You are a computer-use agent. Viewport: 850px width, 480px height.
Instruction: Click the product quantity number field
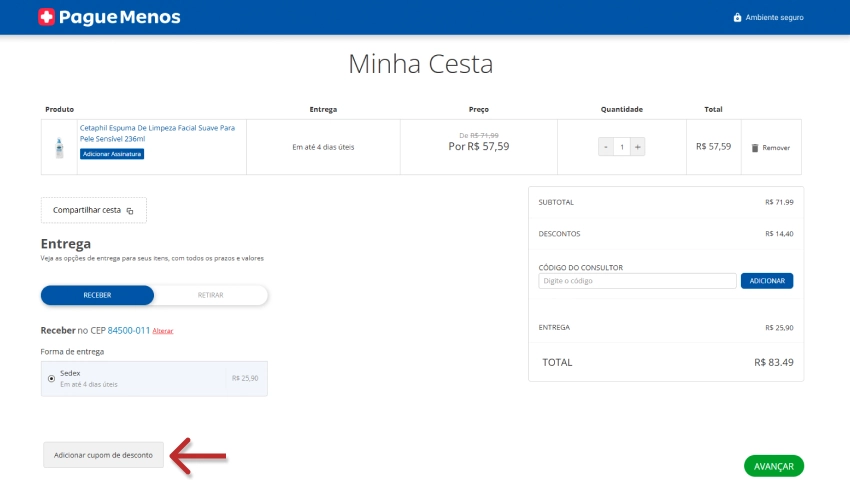point(621,147)
